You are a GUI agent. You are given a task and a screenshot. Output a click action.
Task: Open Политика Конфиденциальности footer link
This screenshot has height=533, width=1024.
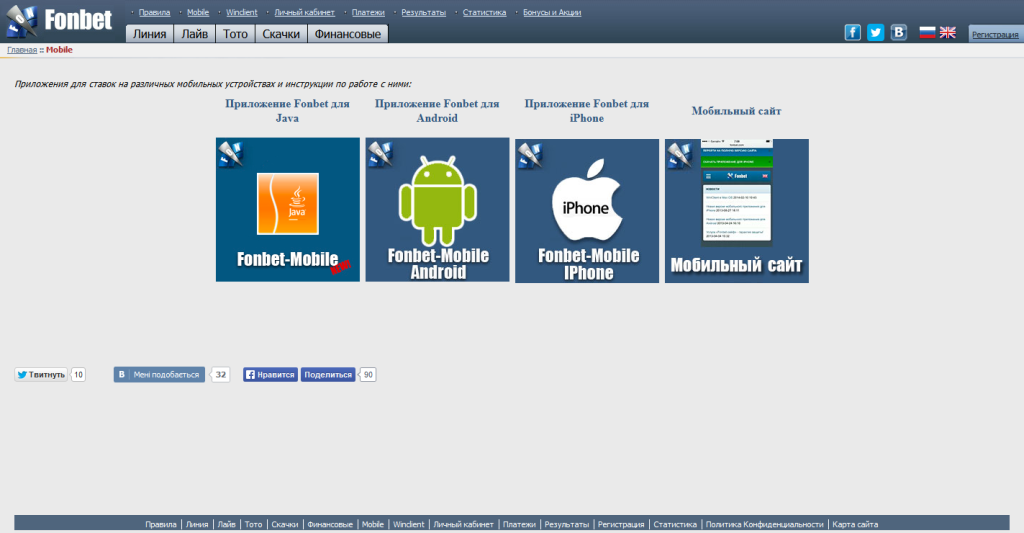pos(765,525)
